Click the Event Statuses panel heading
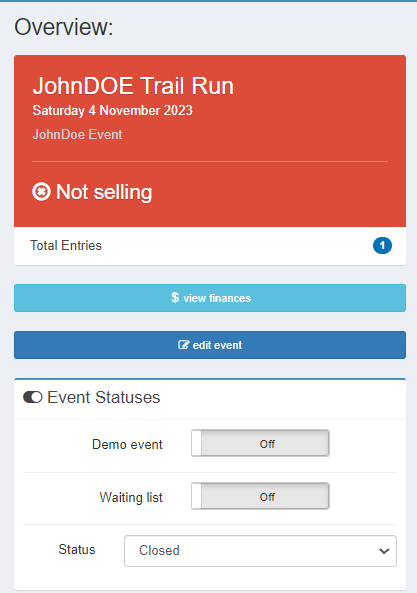 (104, 397)
